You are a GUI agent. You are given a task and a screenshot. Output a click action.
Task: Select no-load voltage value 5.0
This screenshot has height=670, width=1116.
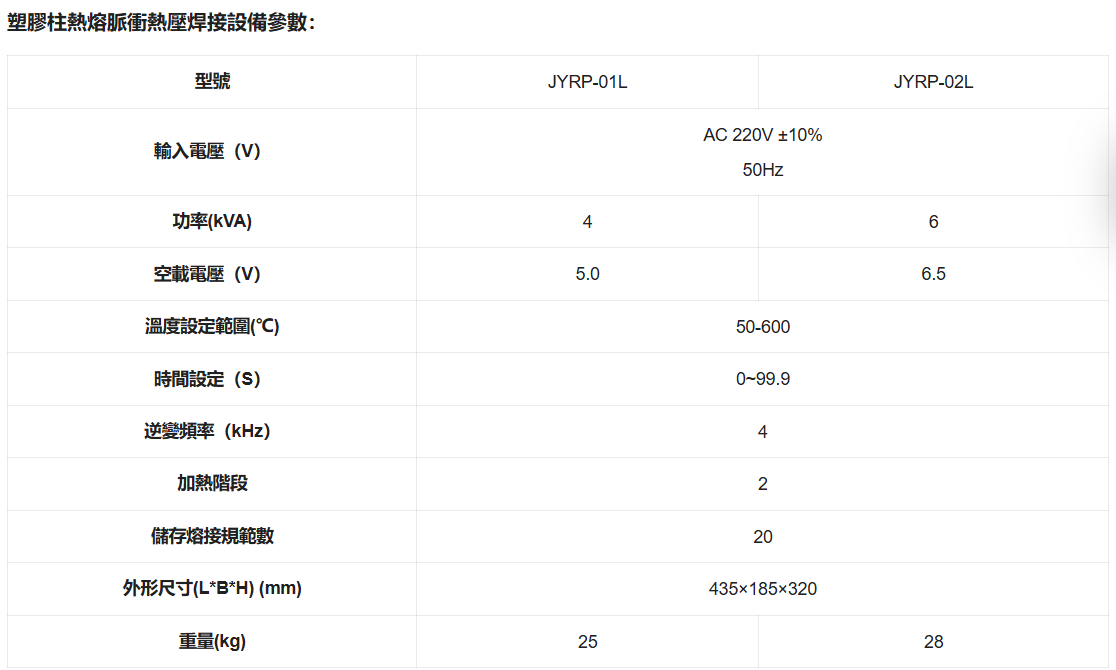tap(587, 274)
